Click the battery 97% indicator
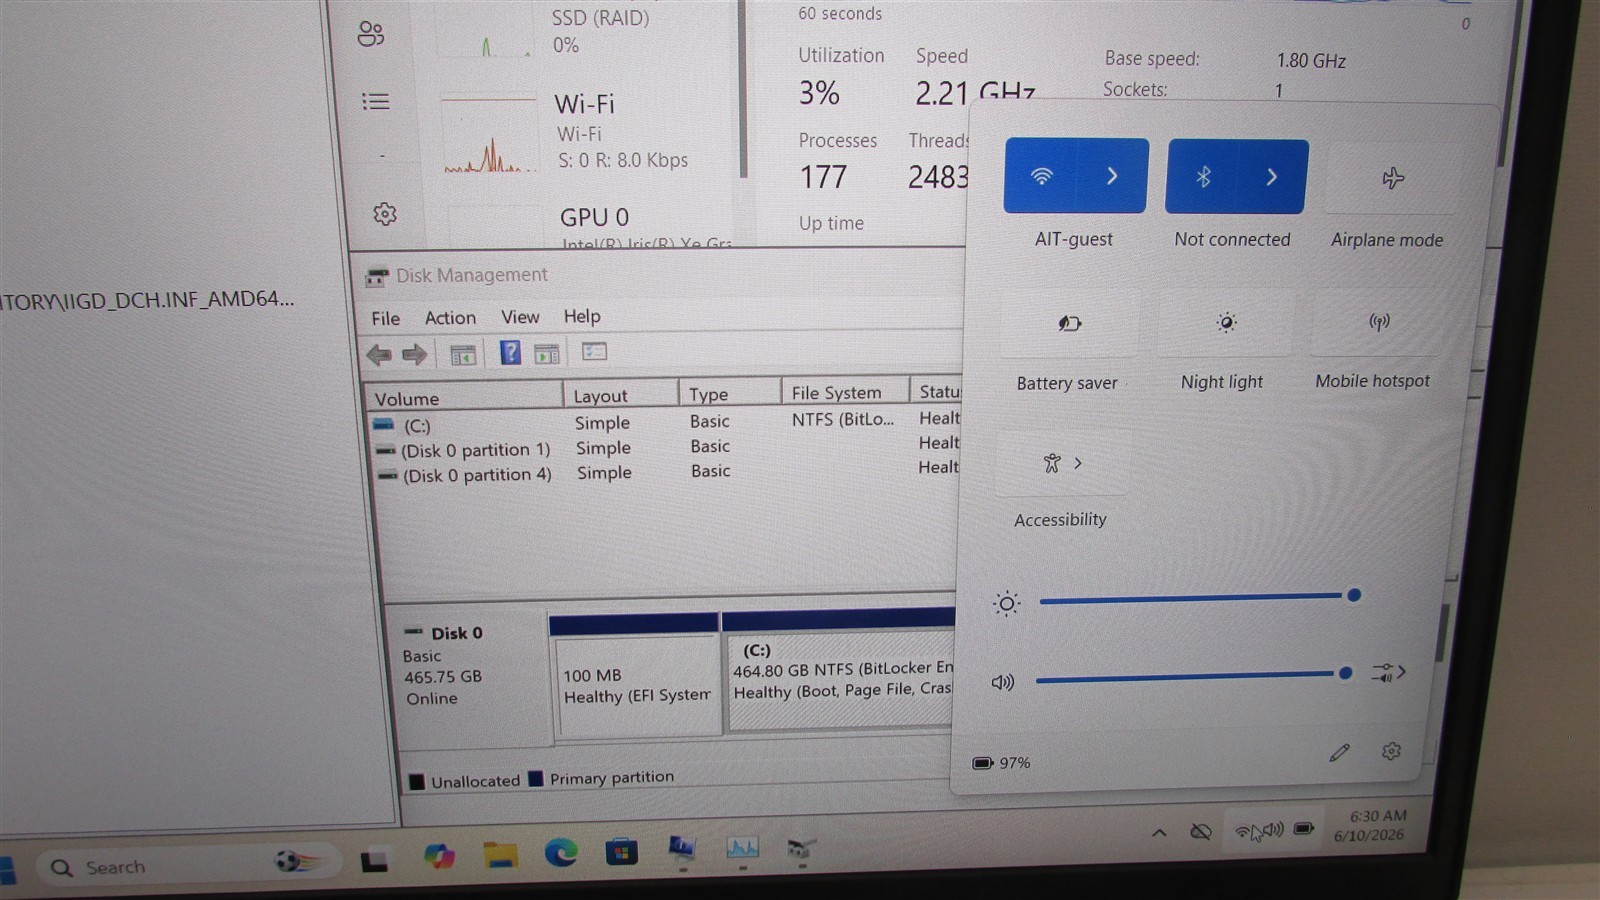 coord(1001,763)
